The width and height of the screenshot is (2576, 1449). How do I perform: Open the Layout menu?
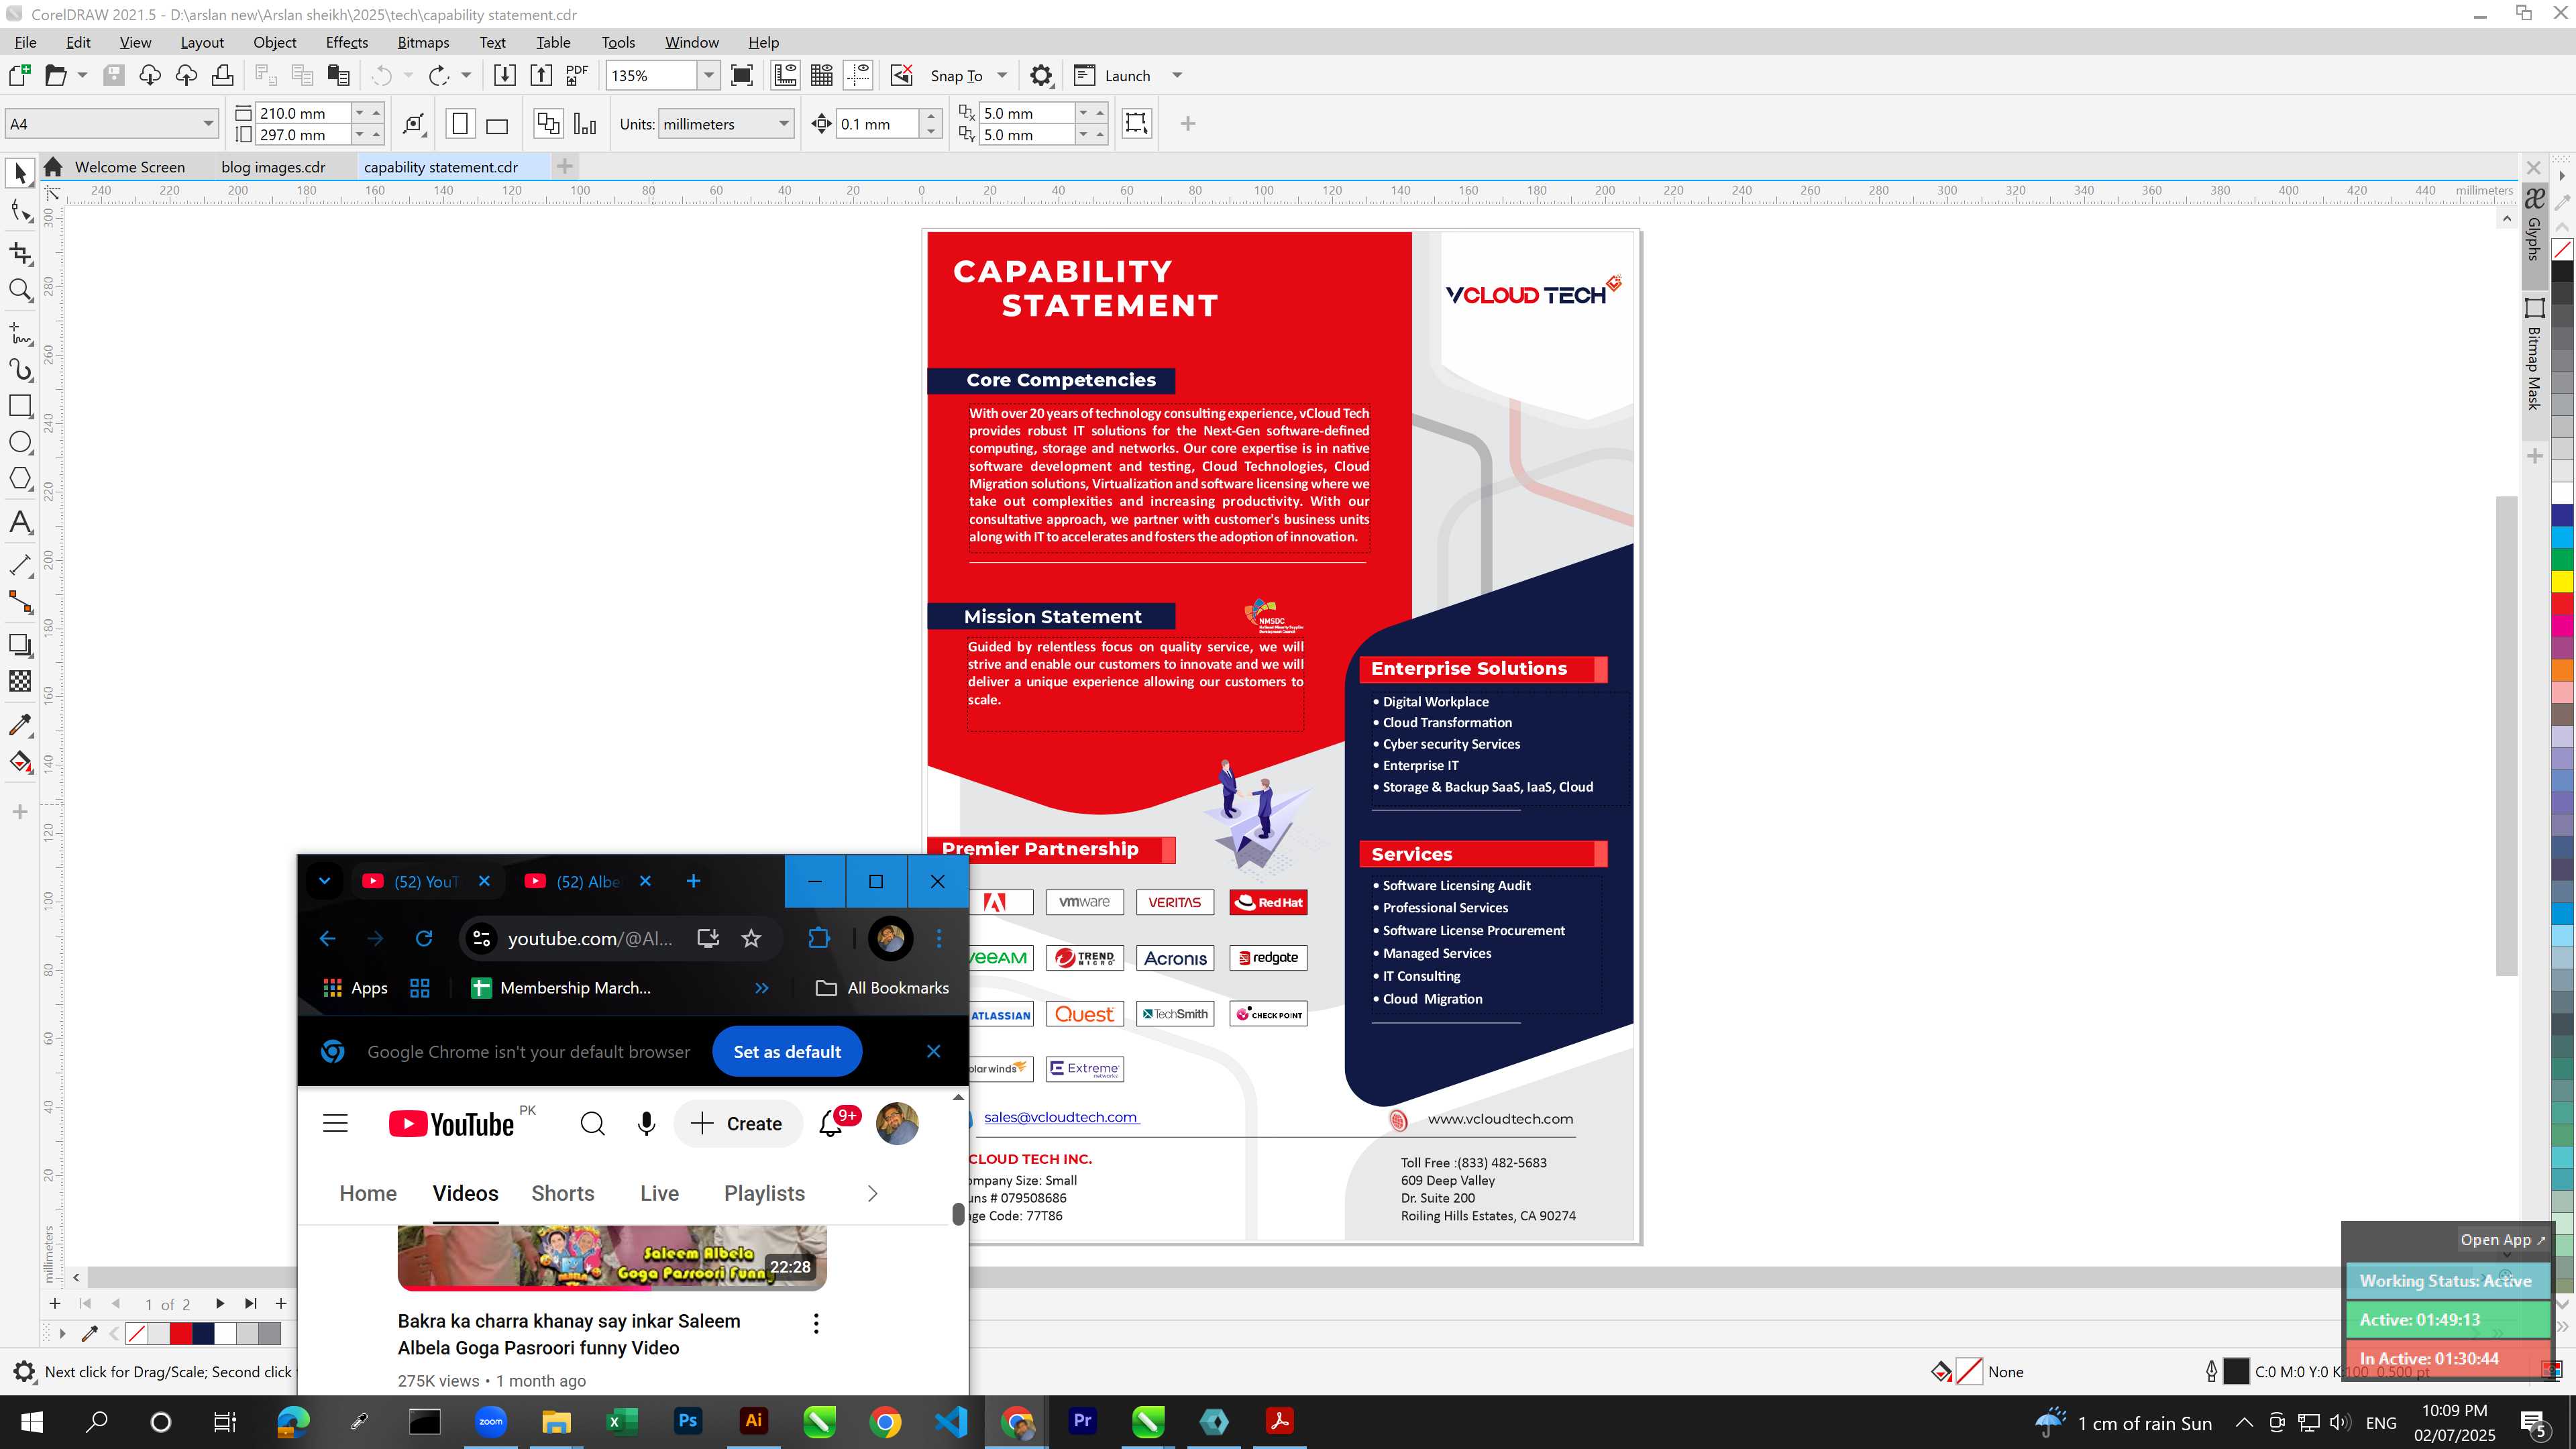tap(202, 42)
